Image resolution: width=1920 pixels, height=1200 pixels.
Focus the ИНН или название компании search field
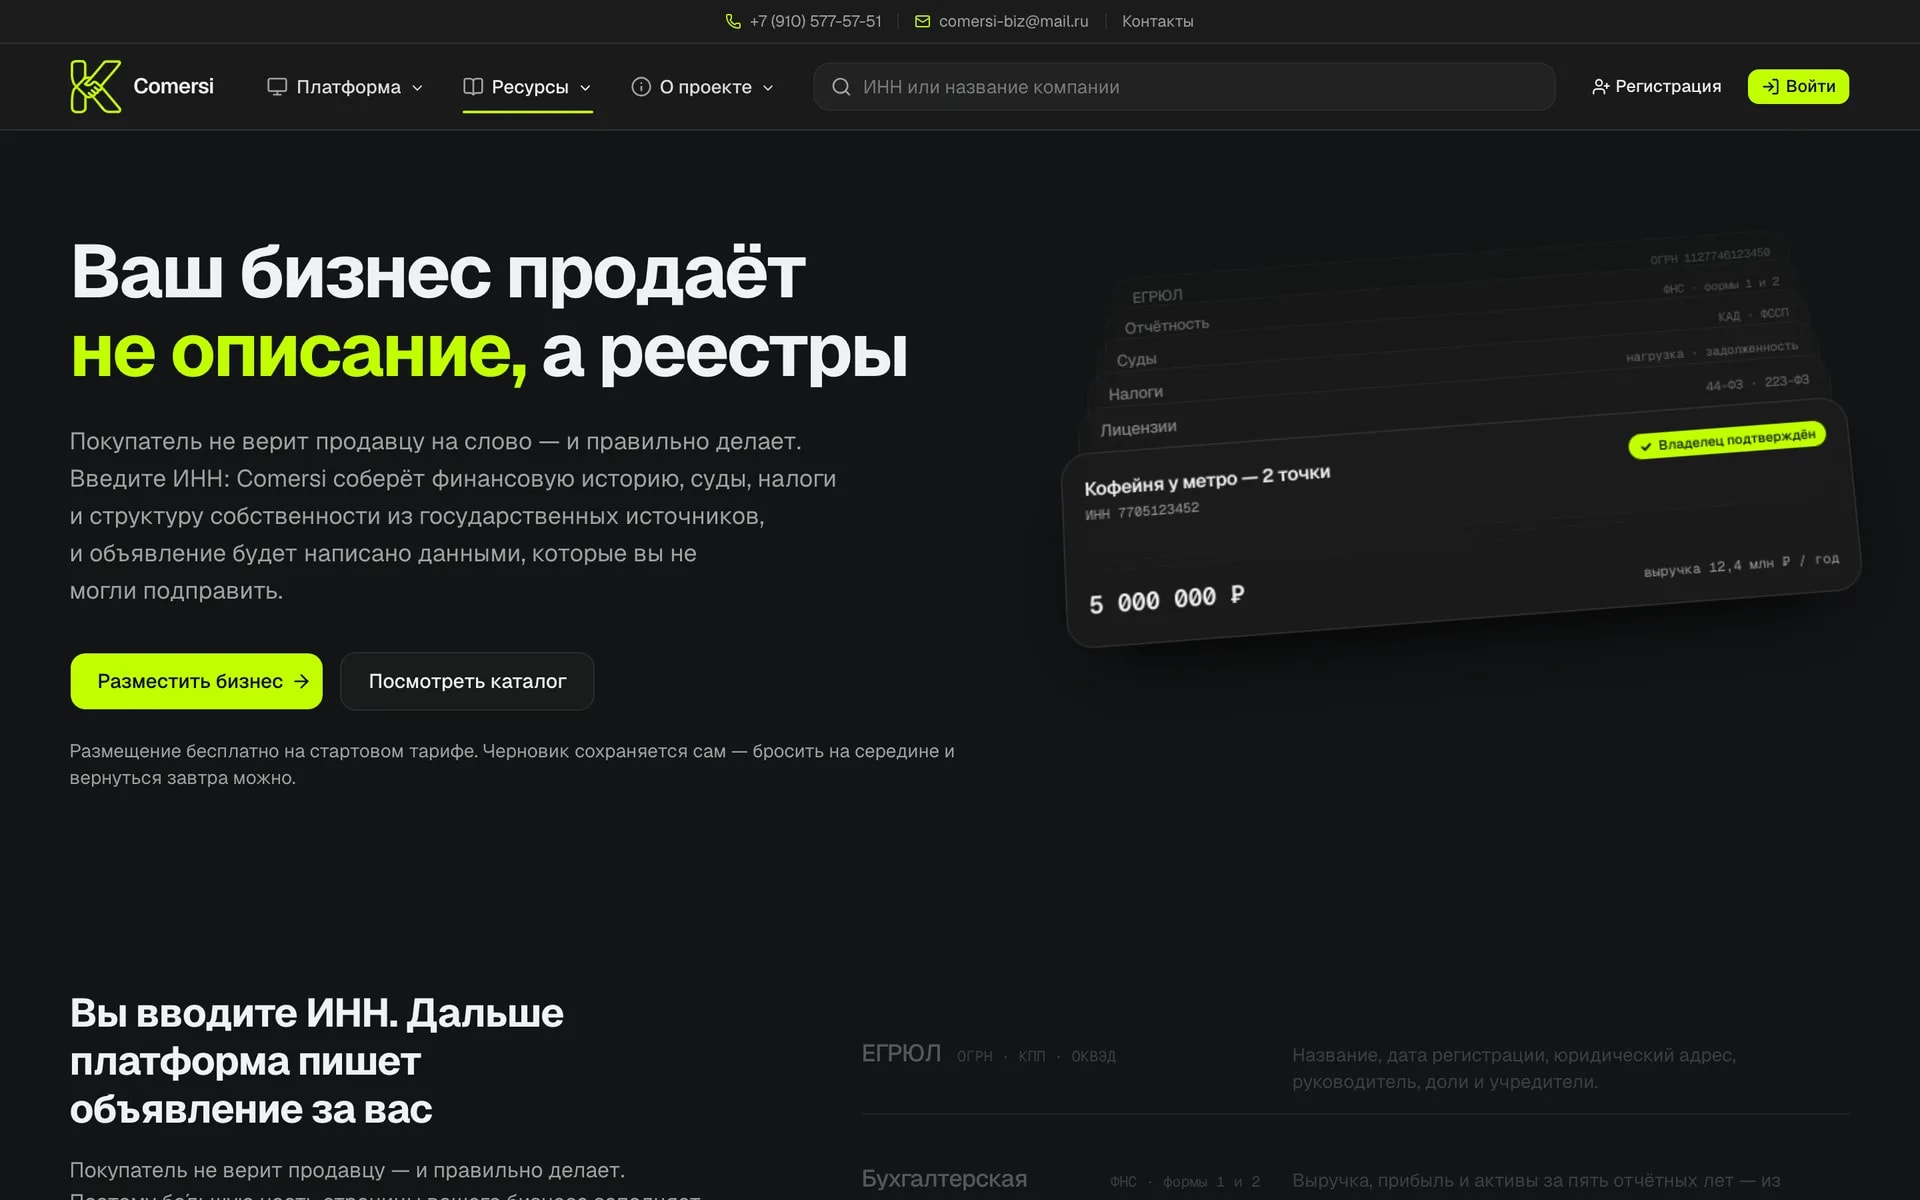[1184, 87]
